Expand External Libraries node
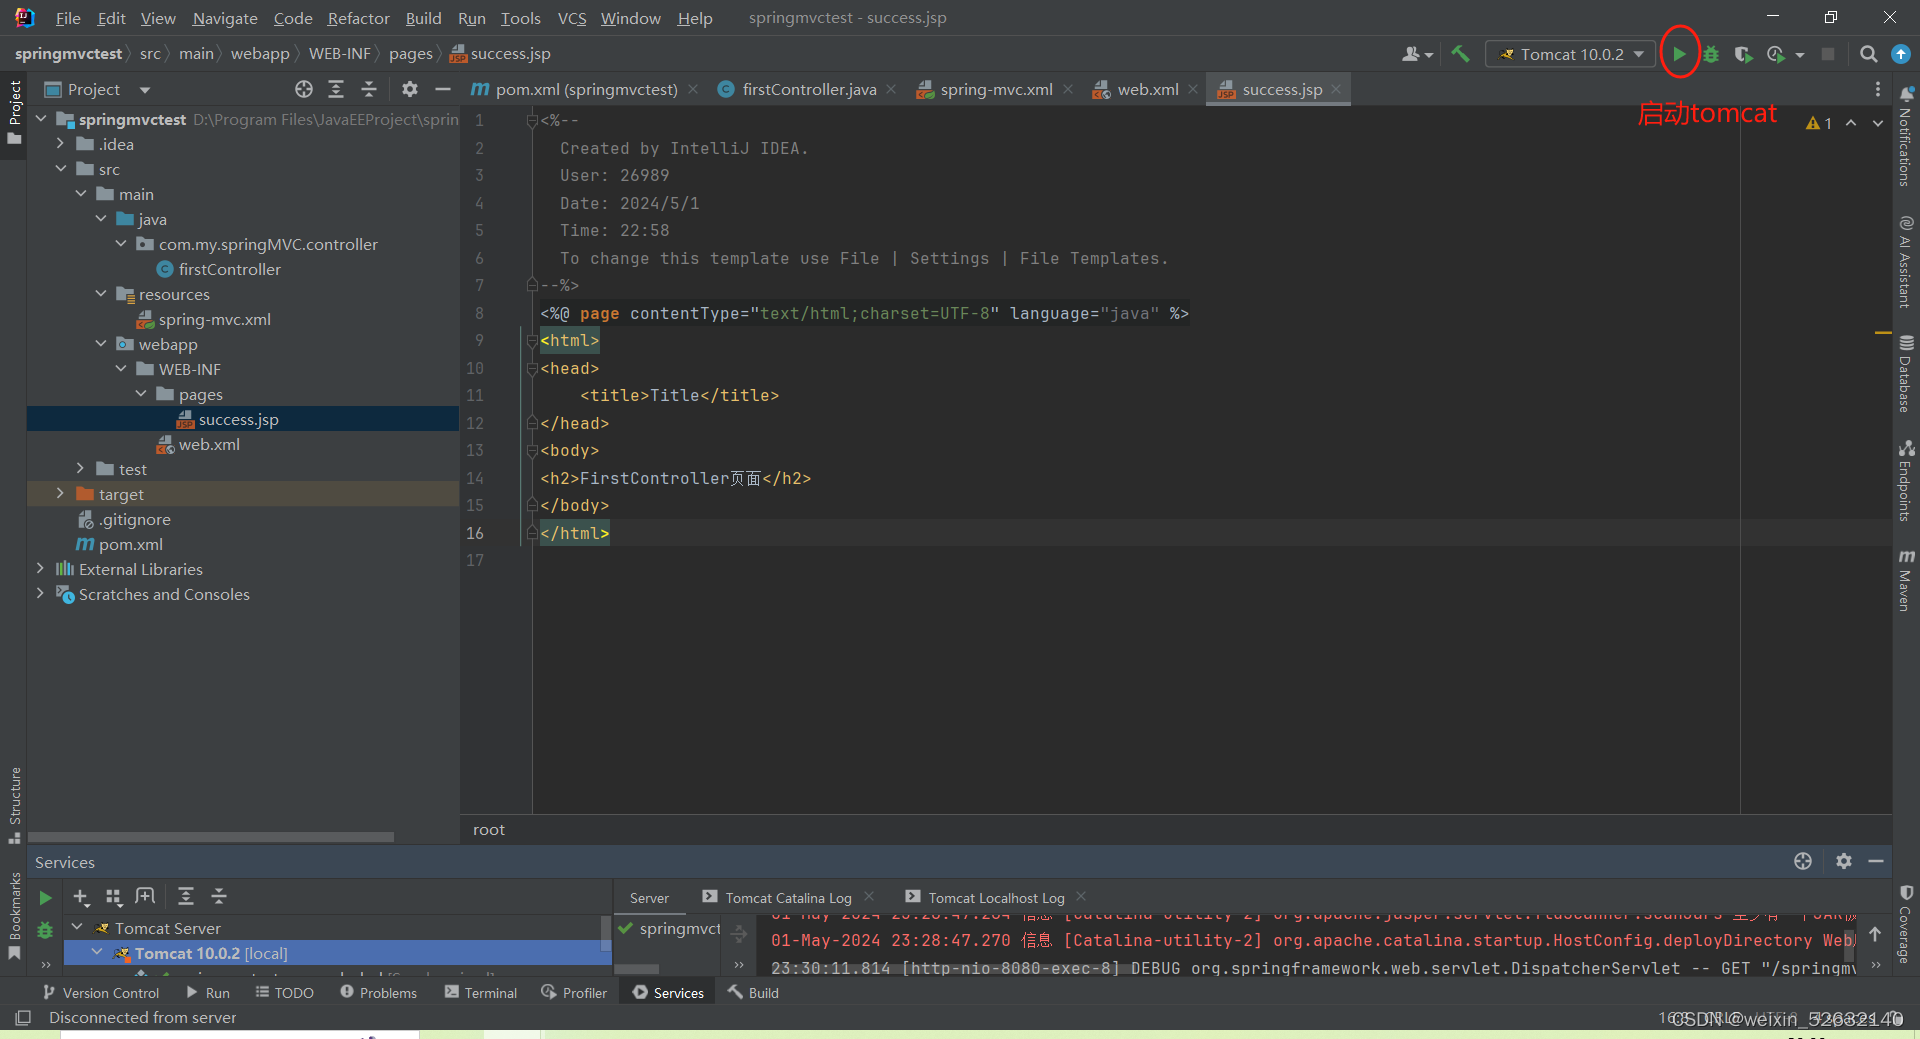Viewport: 1920px width, 1039px height. coord(41,569)
